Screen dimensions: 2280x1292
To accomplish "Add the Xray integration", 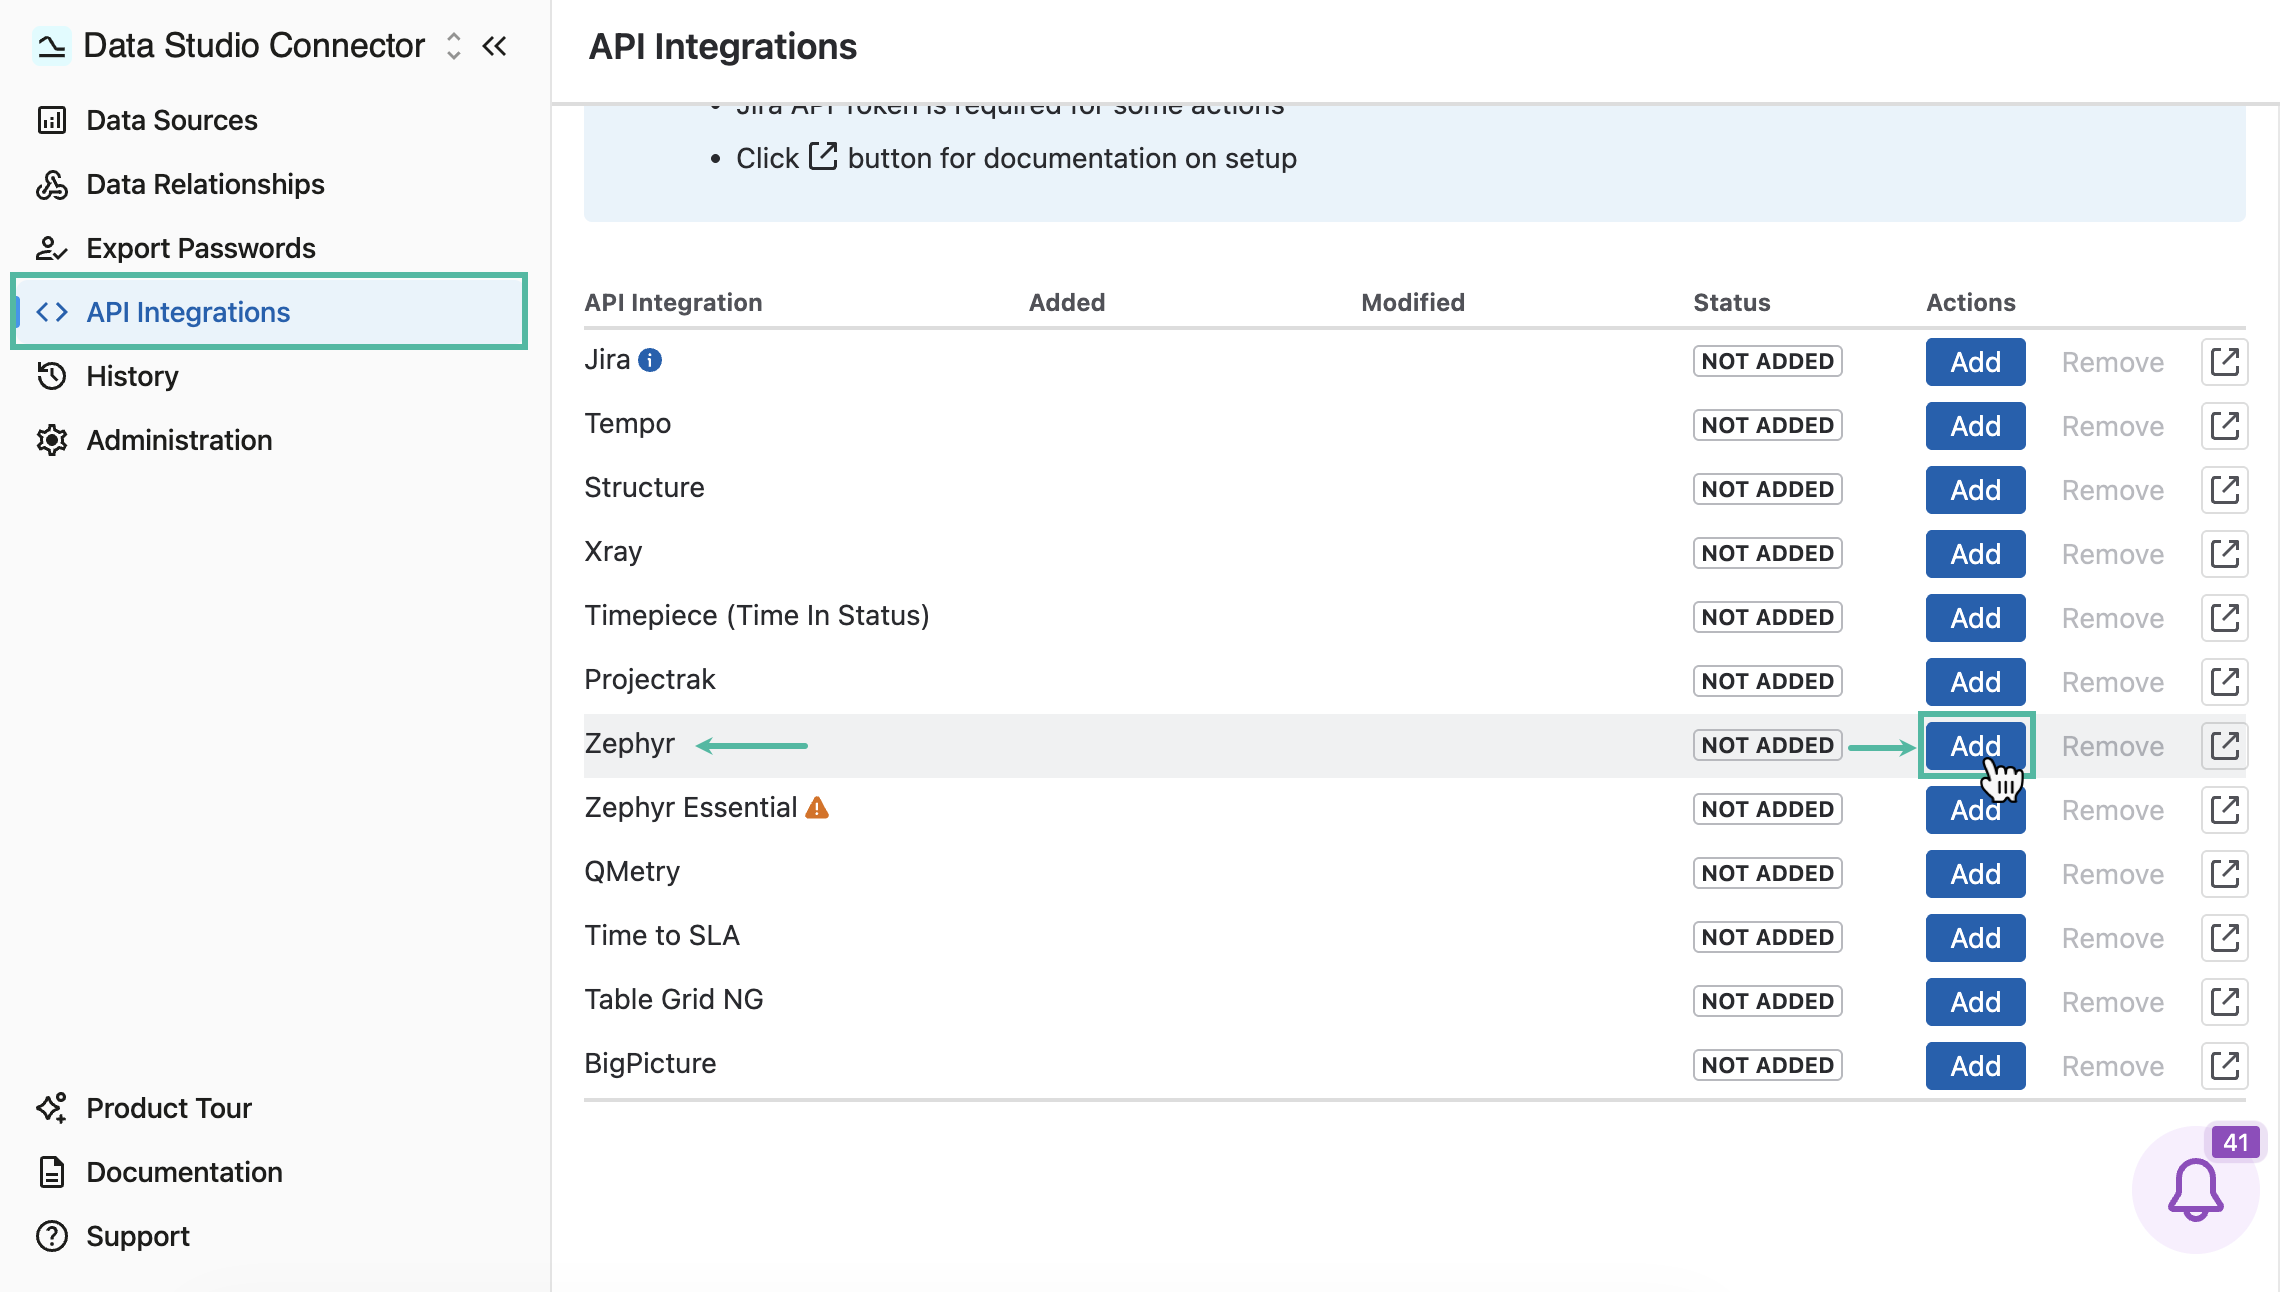I will 1975,554.
